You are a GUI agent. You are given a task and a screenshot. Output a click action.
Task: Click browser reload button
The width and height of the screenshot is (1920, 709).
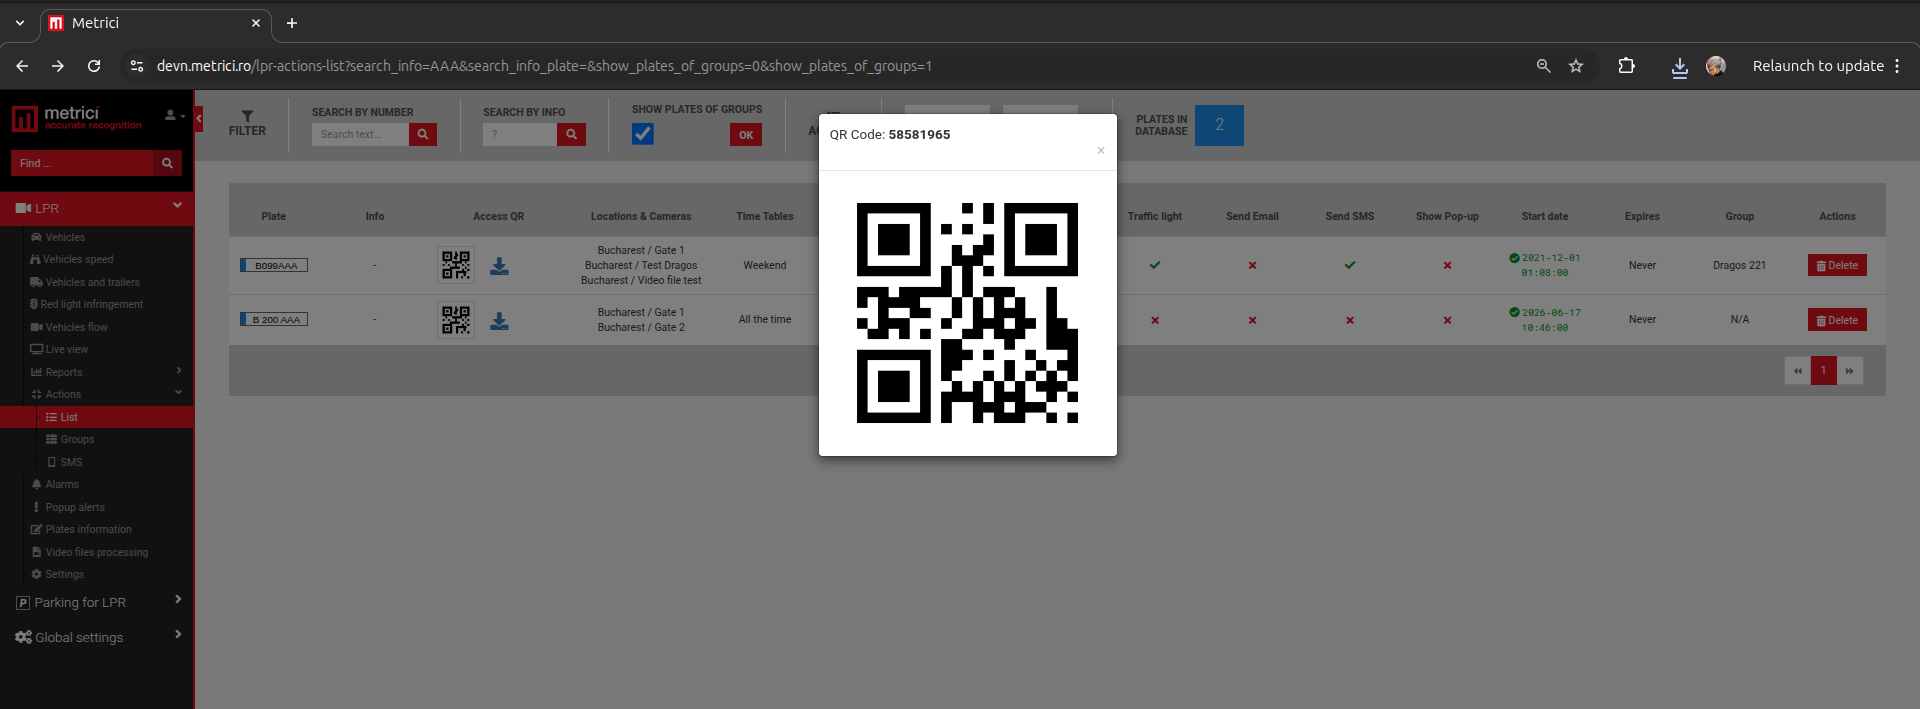[94, 66]
